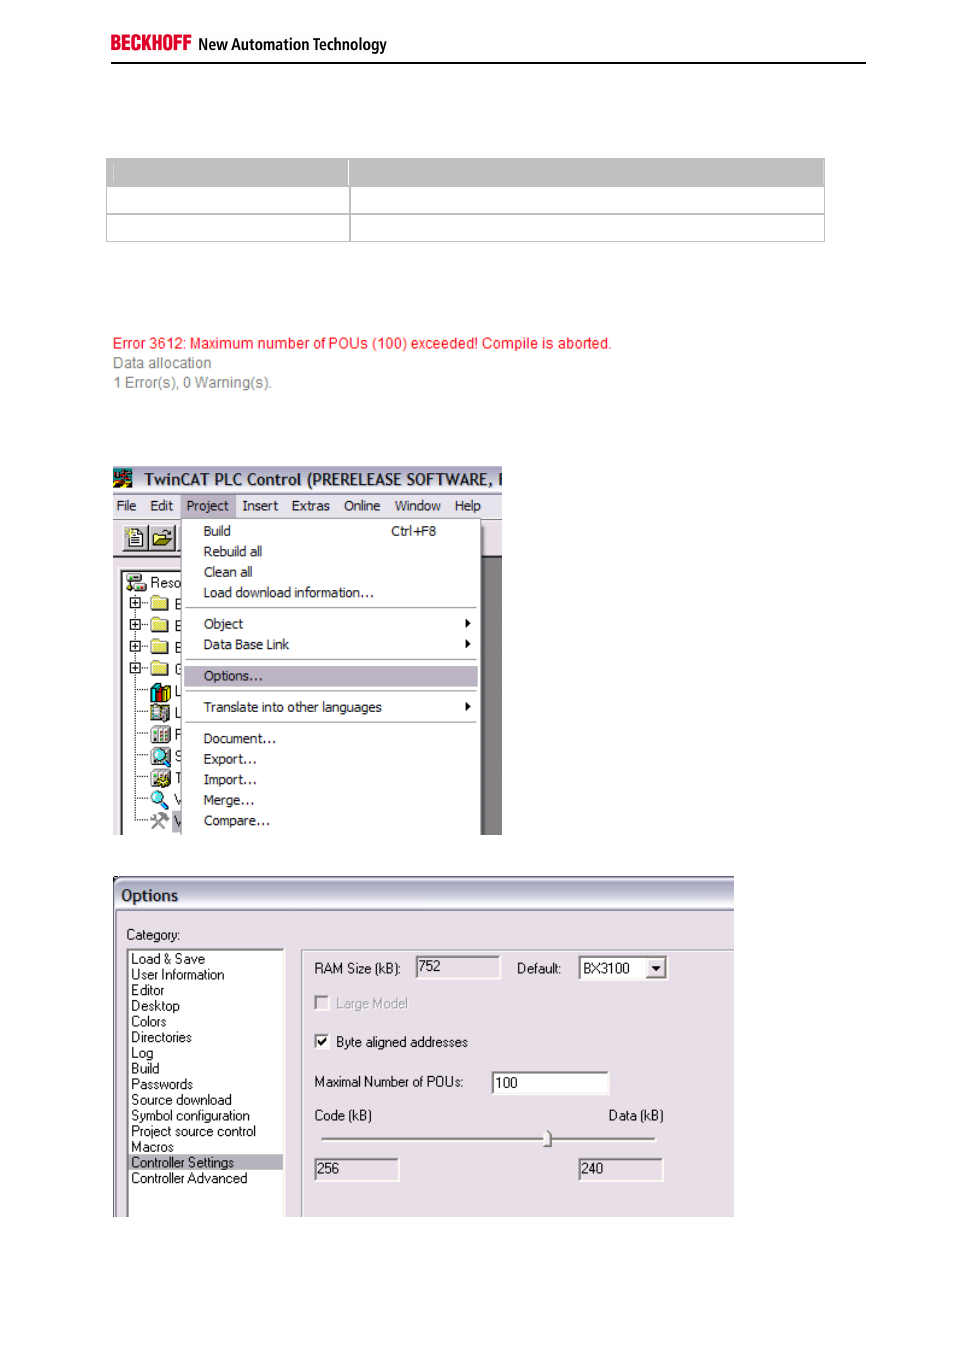
Task: Open the Edit menu
Action: [x=161, y=506]
